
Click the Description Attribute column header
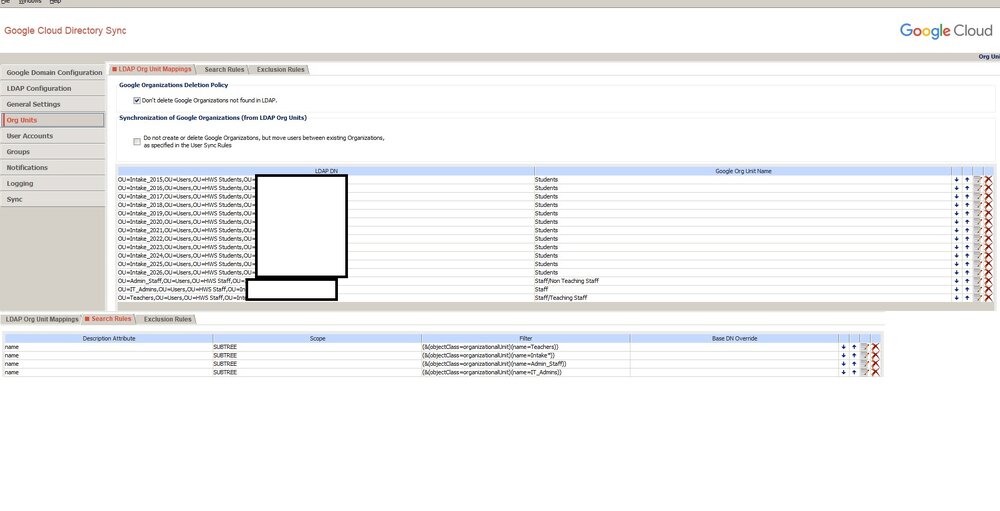click(x=108, y=339)
